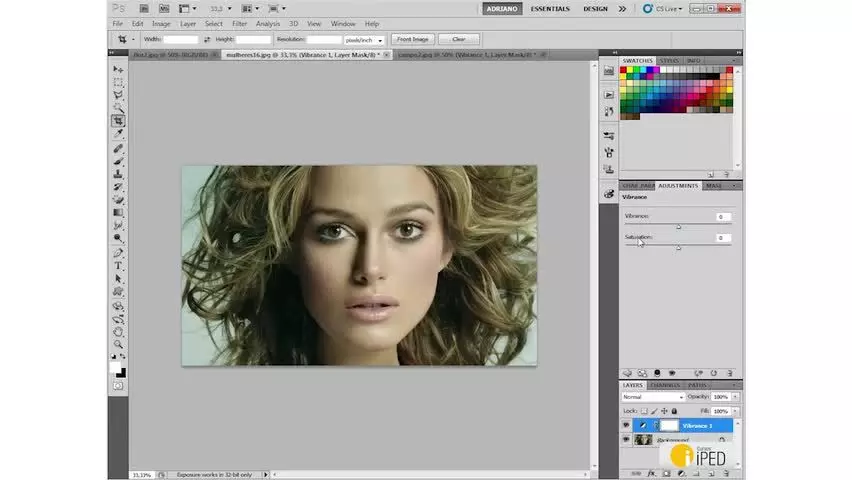Click the Front Image button
This screenshot has height=480, width=852.
point(412,39)
